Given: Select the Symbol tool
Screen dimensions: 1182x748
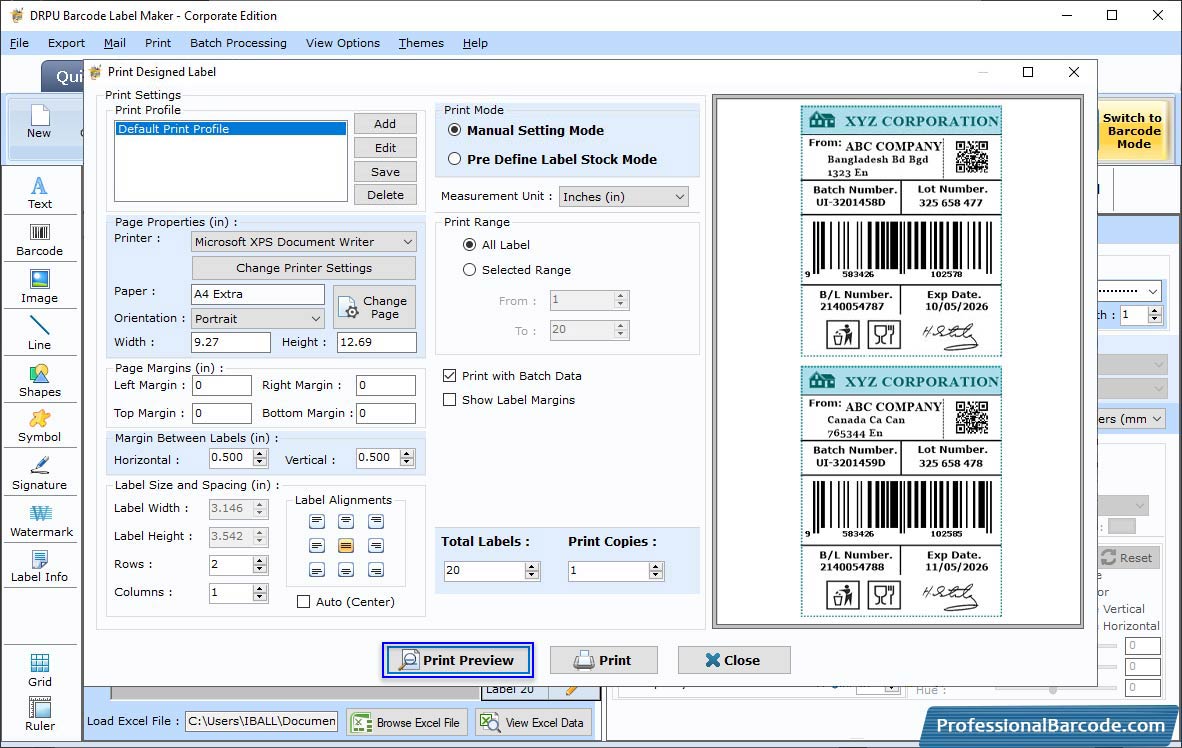Looking at the screenshot, I should pos(40,426).
